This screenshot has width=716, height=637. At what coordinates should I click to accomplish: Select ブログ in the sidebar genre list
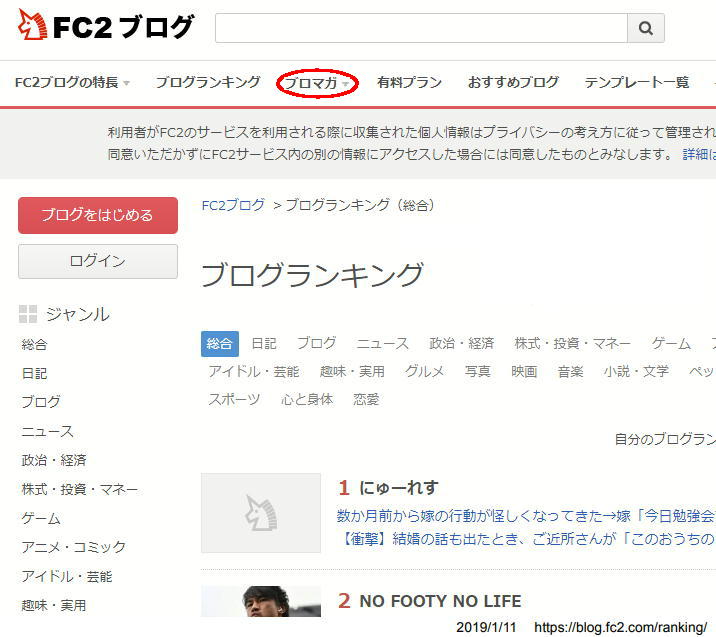pos(41,402)
